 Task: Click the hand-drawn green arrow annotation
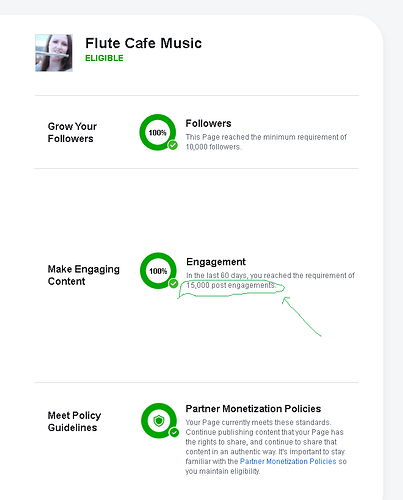click(x=302, y=316)
